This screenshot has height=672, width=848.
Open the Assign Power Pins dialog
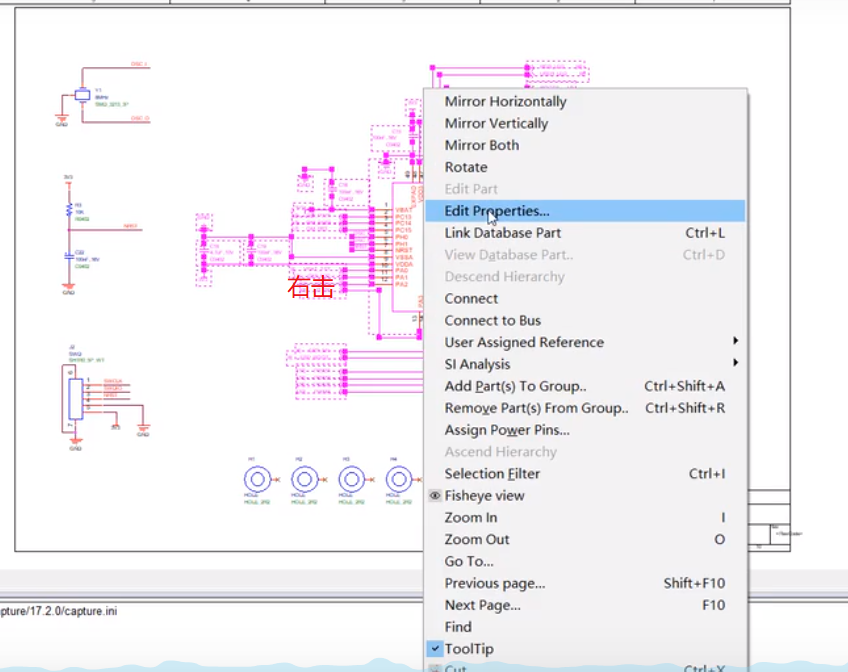pyautogui.click(x=509, y=430)
